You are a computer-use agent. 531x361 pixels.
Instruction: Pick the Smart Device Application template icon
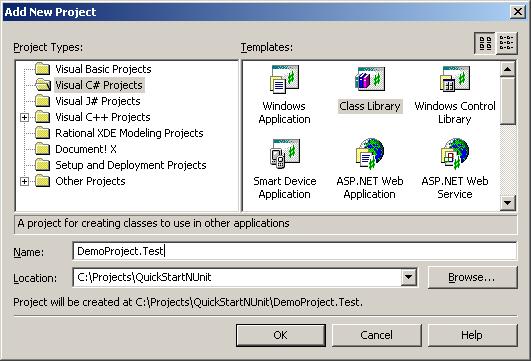(284, 154)
